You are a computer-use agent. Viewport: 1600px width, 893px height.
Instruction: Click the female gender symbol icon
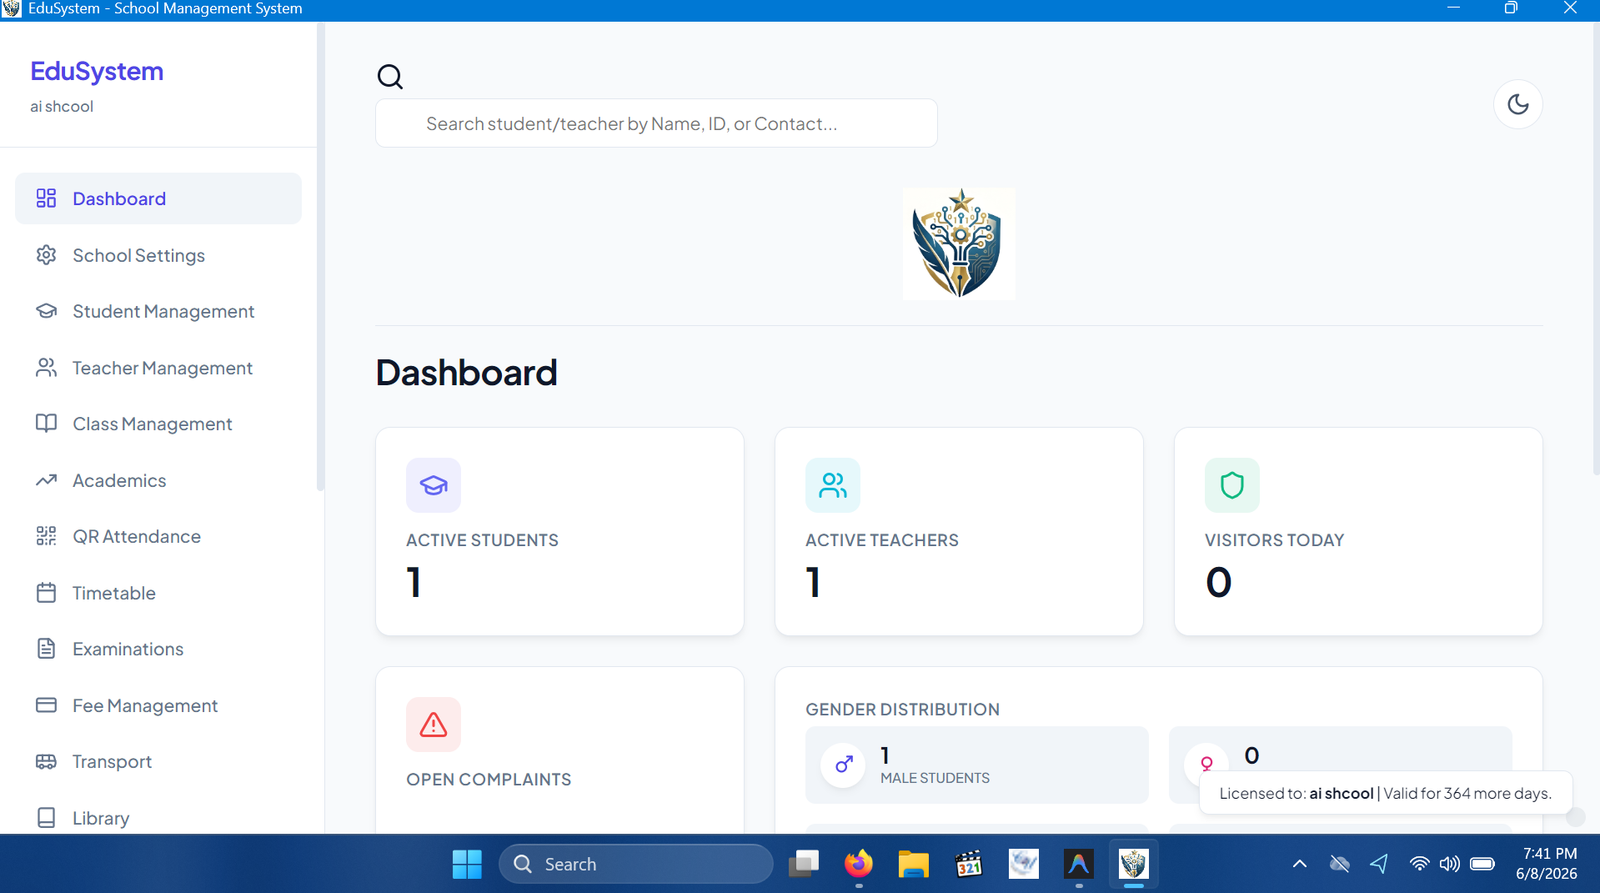coord(1207,765)
